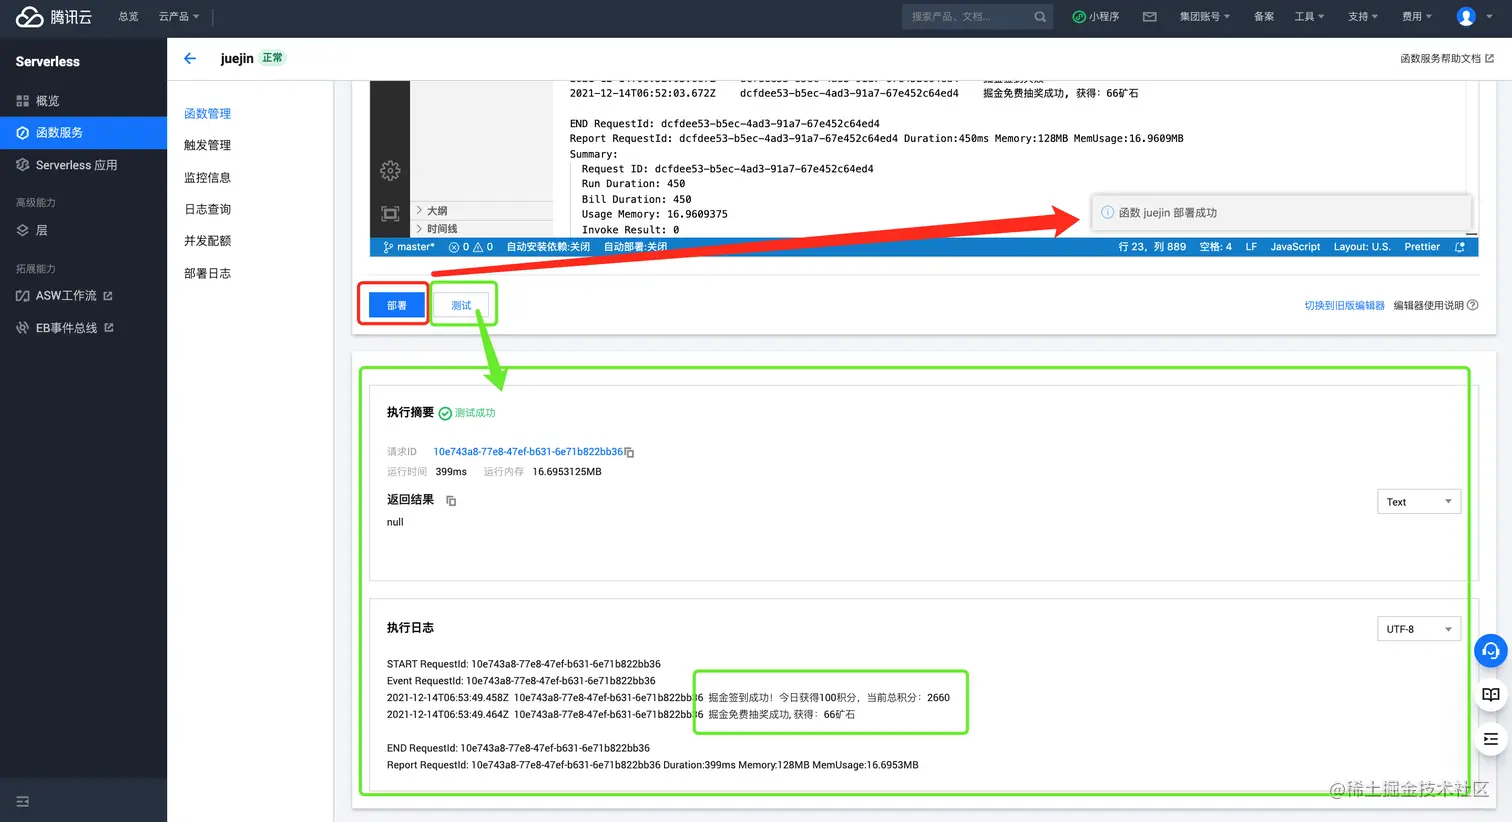Expand the 费用 dropdown
Image resolution: width=1512 pixels, height=822 pixels.
pos(1416,17)
